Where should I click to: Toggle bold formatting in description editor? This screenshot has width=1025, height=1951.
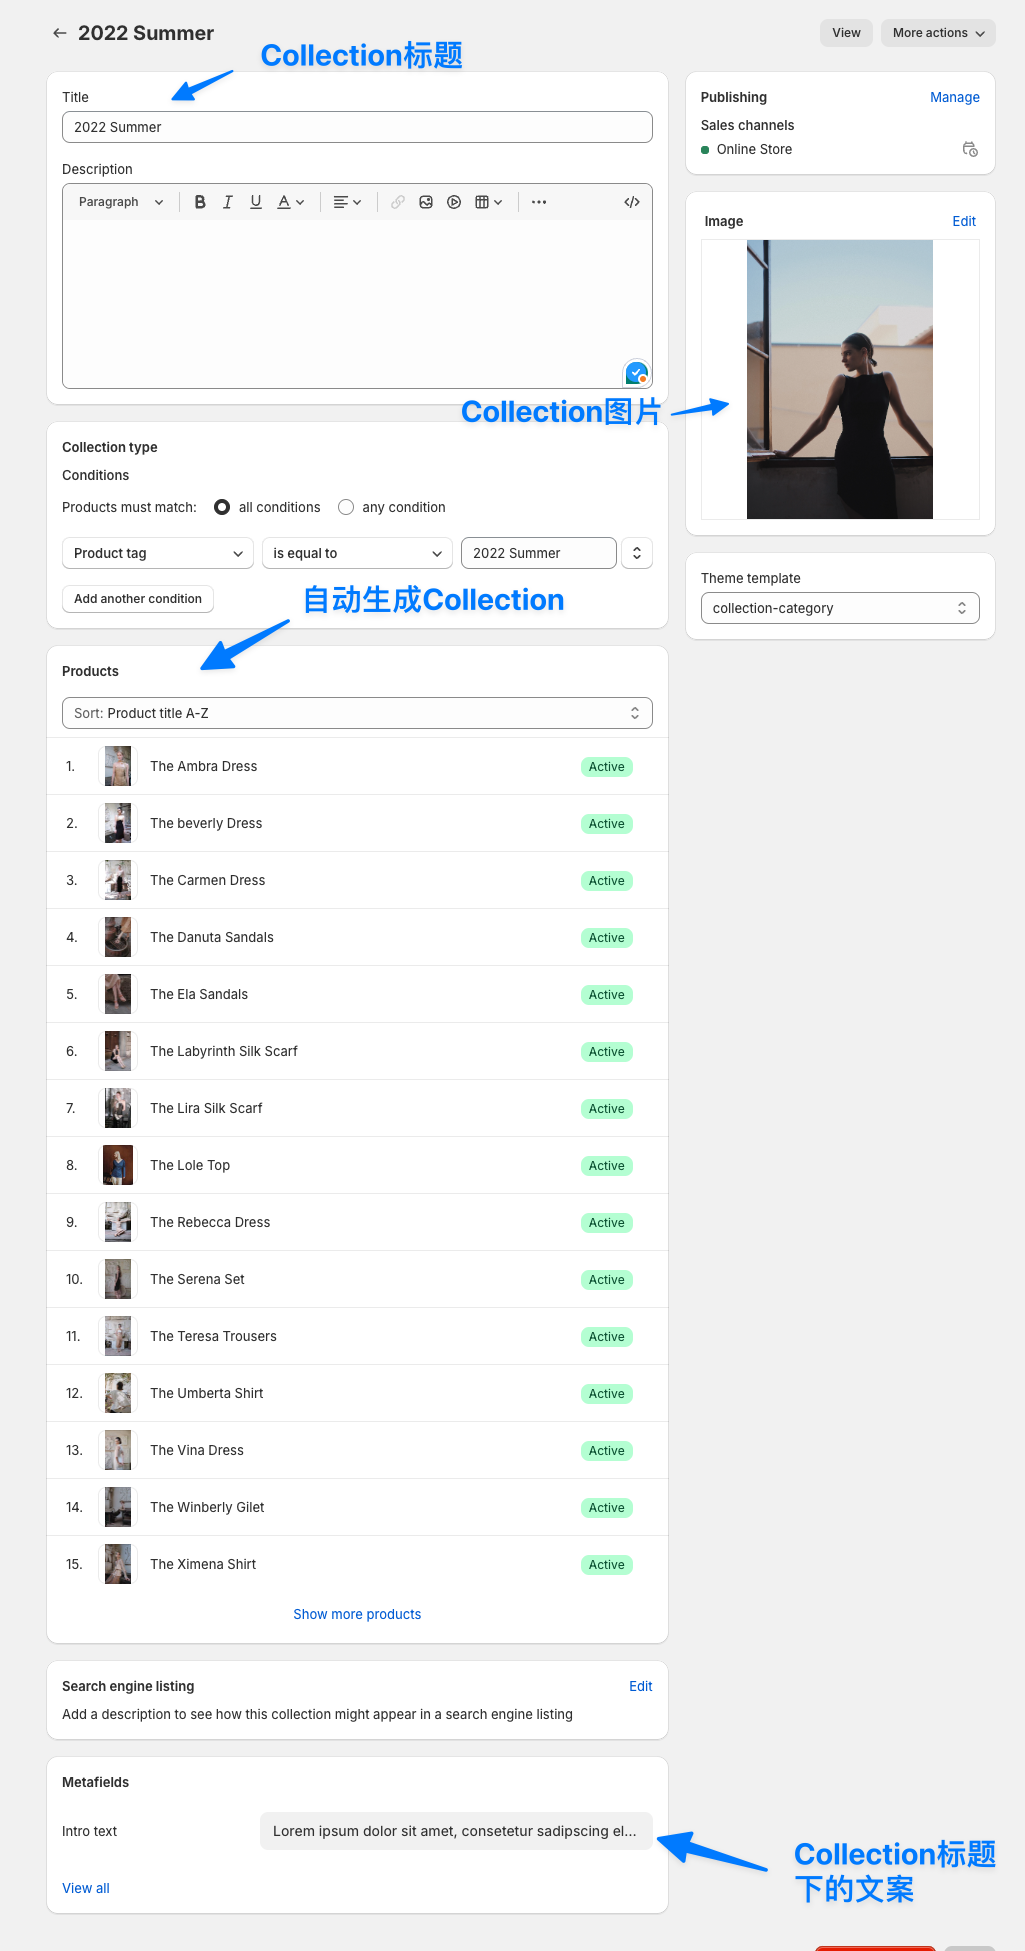coord(200,202)
